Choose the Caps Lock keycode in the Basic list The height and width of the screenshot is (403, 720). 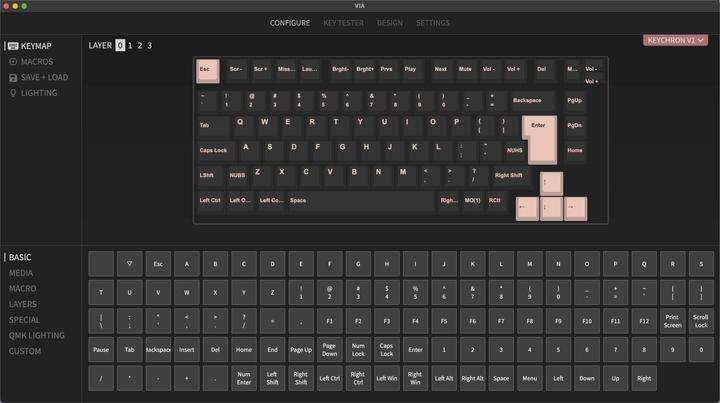click(387, 350)
